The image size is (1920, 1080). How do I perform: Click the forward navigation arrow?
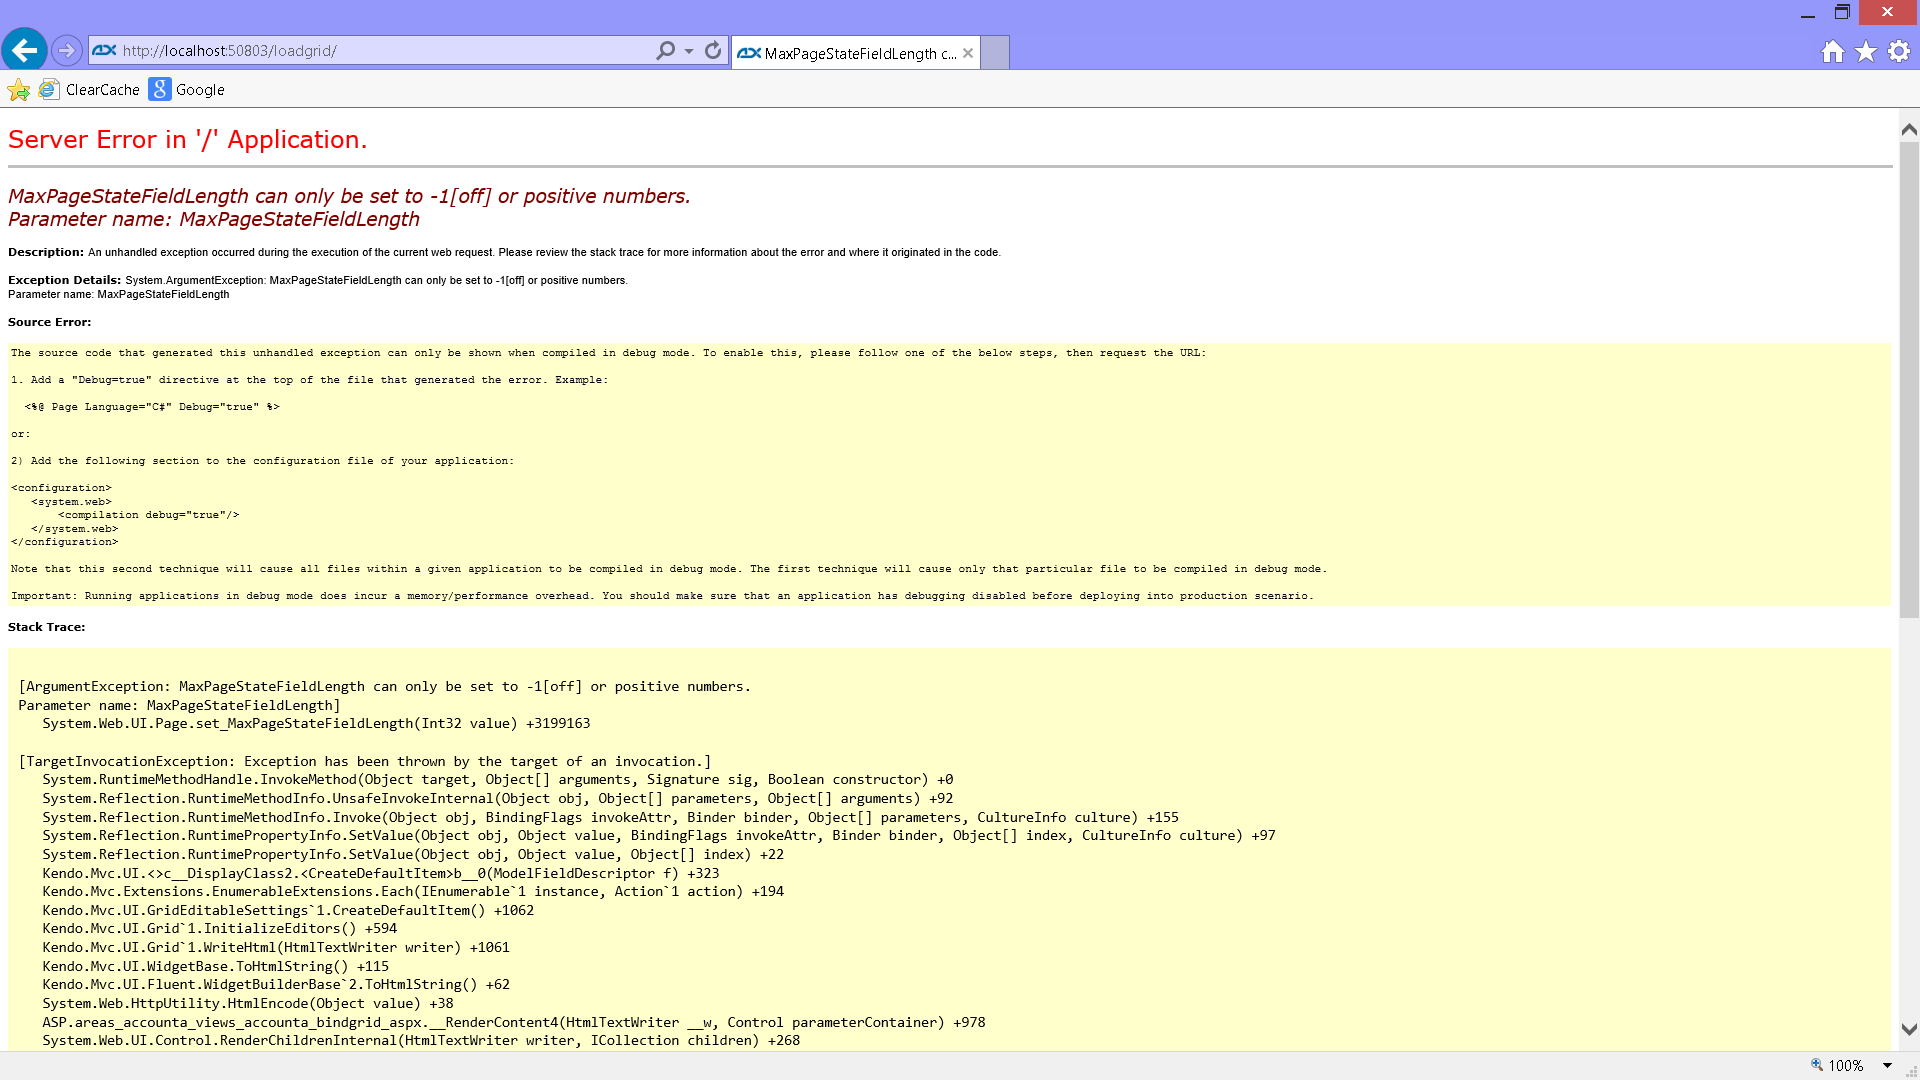pos(66,50)
